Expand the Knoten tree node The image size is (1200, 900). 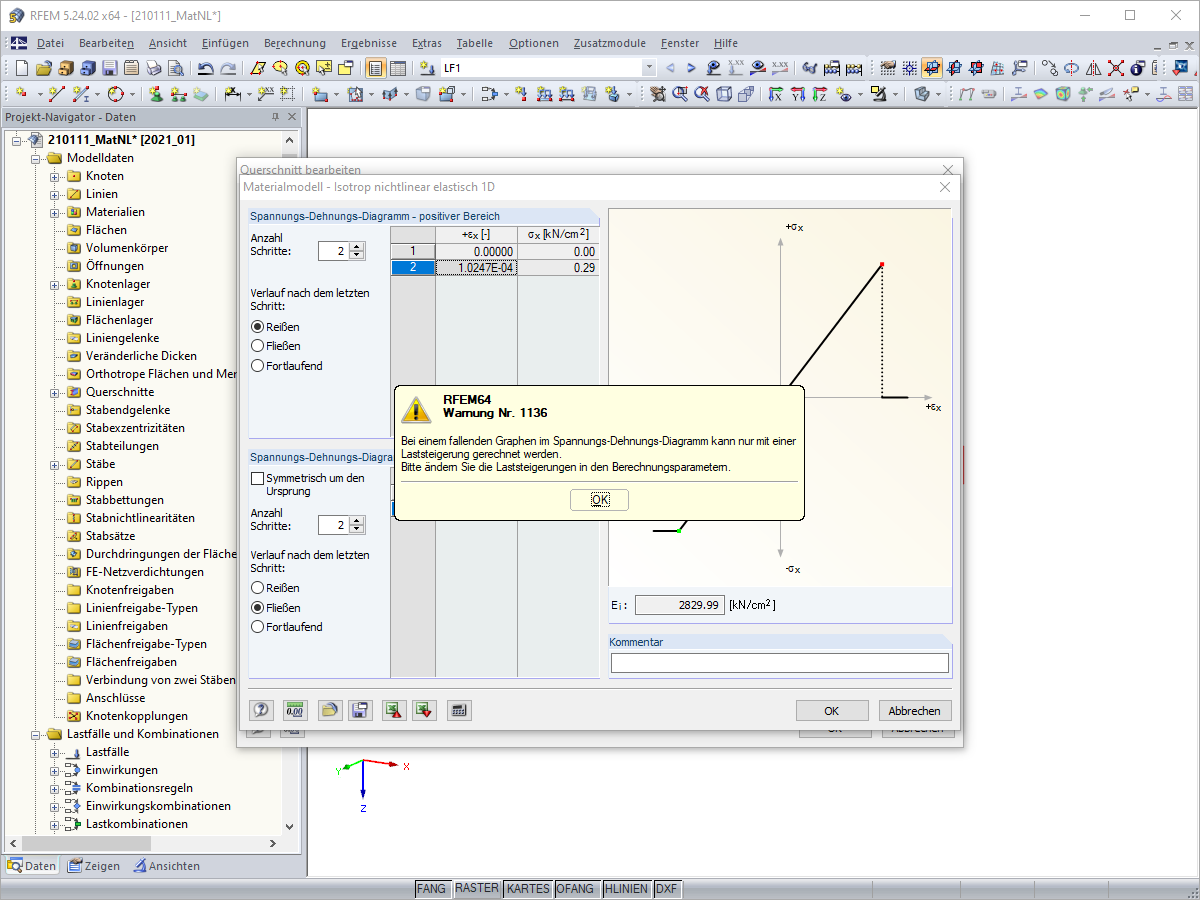coord(55,176)
